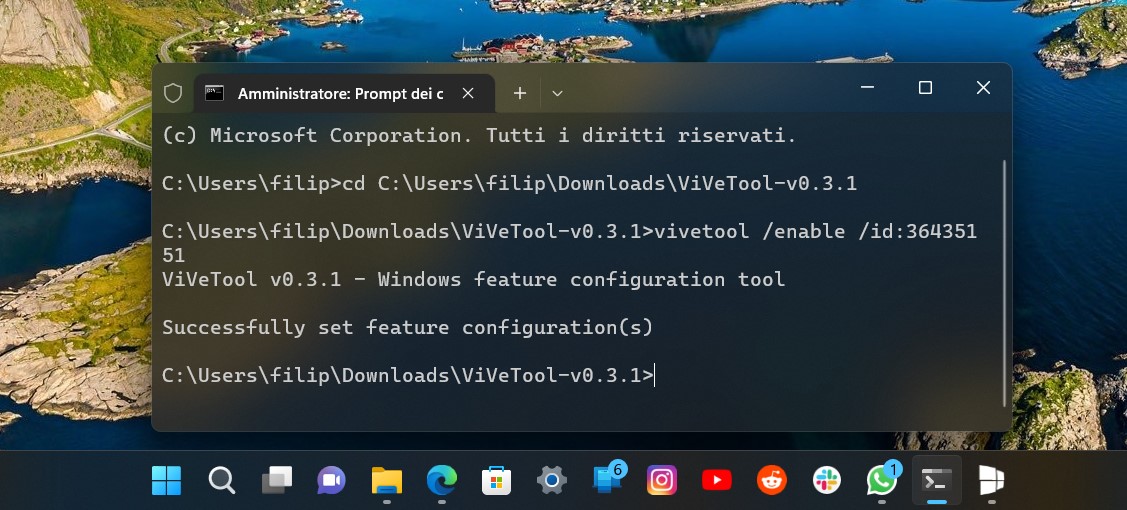
Task: Click the admin shield icon in Terminal
Action: click(x=172, y=93)
